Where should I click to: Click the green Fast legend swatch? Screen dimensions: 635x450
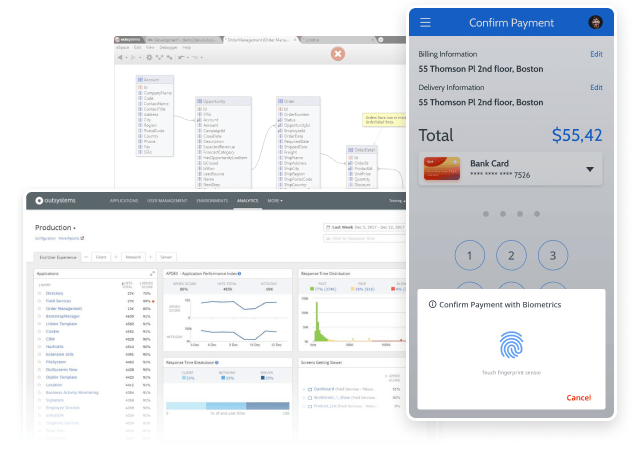312,289
